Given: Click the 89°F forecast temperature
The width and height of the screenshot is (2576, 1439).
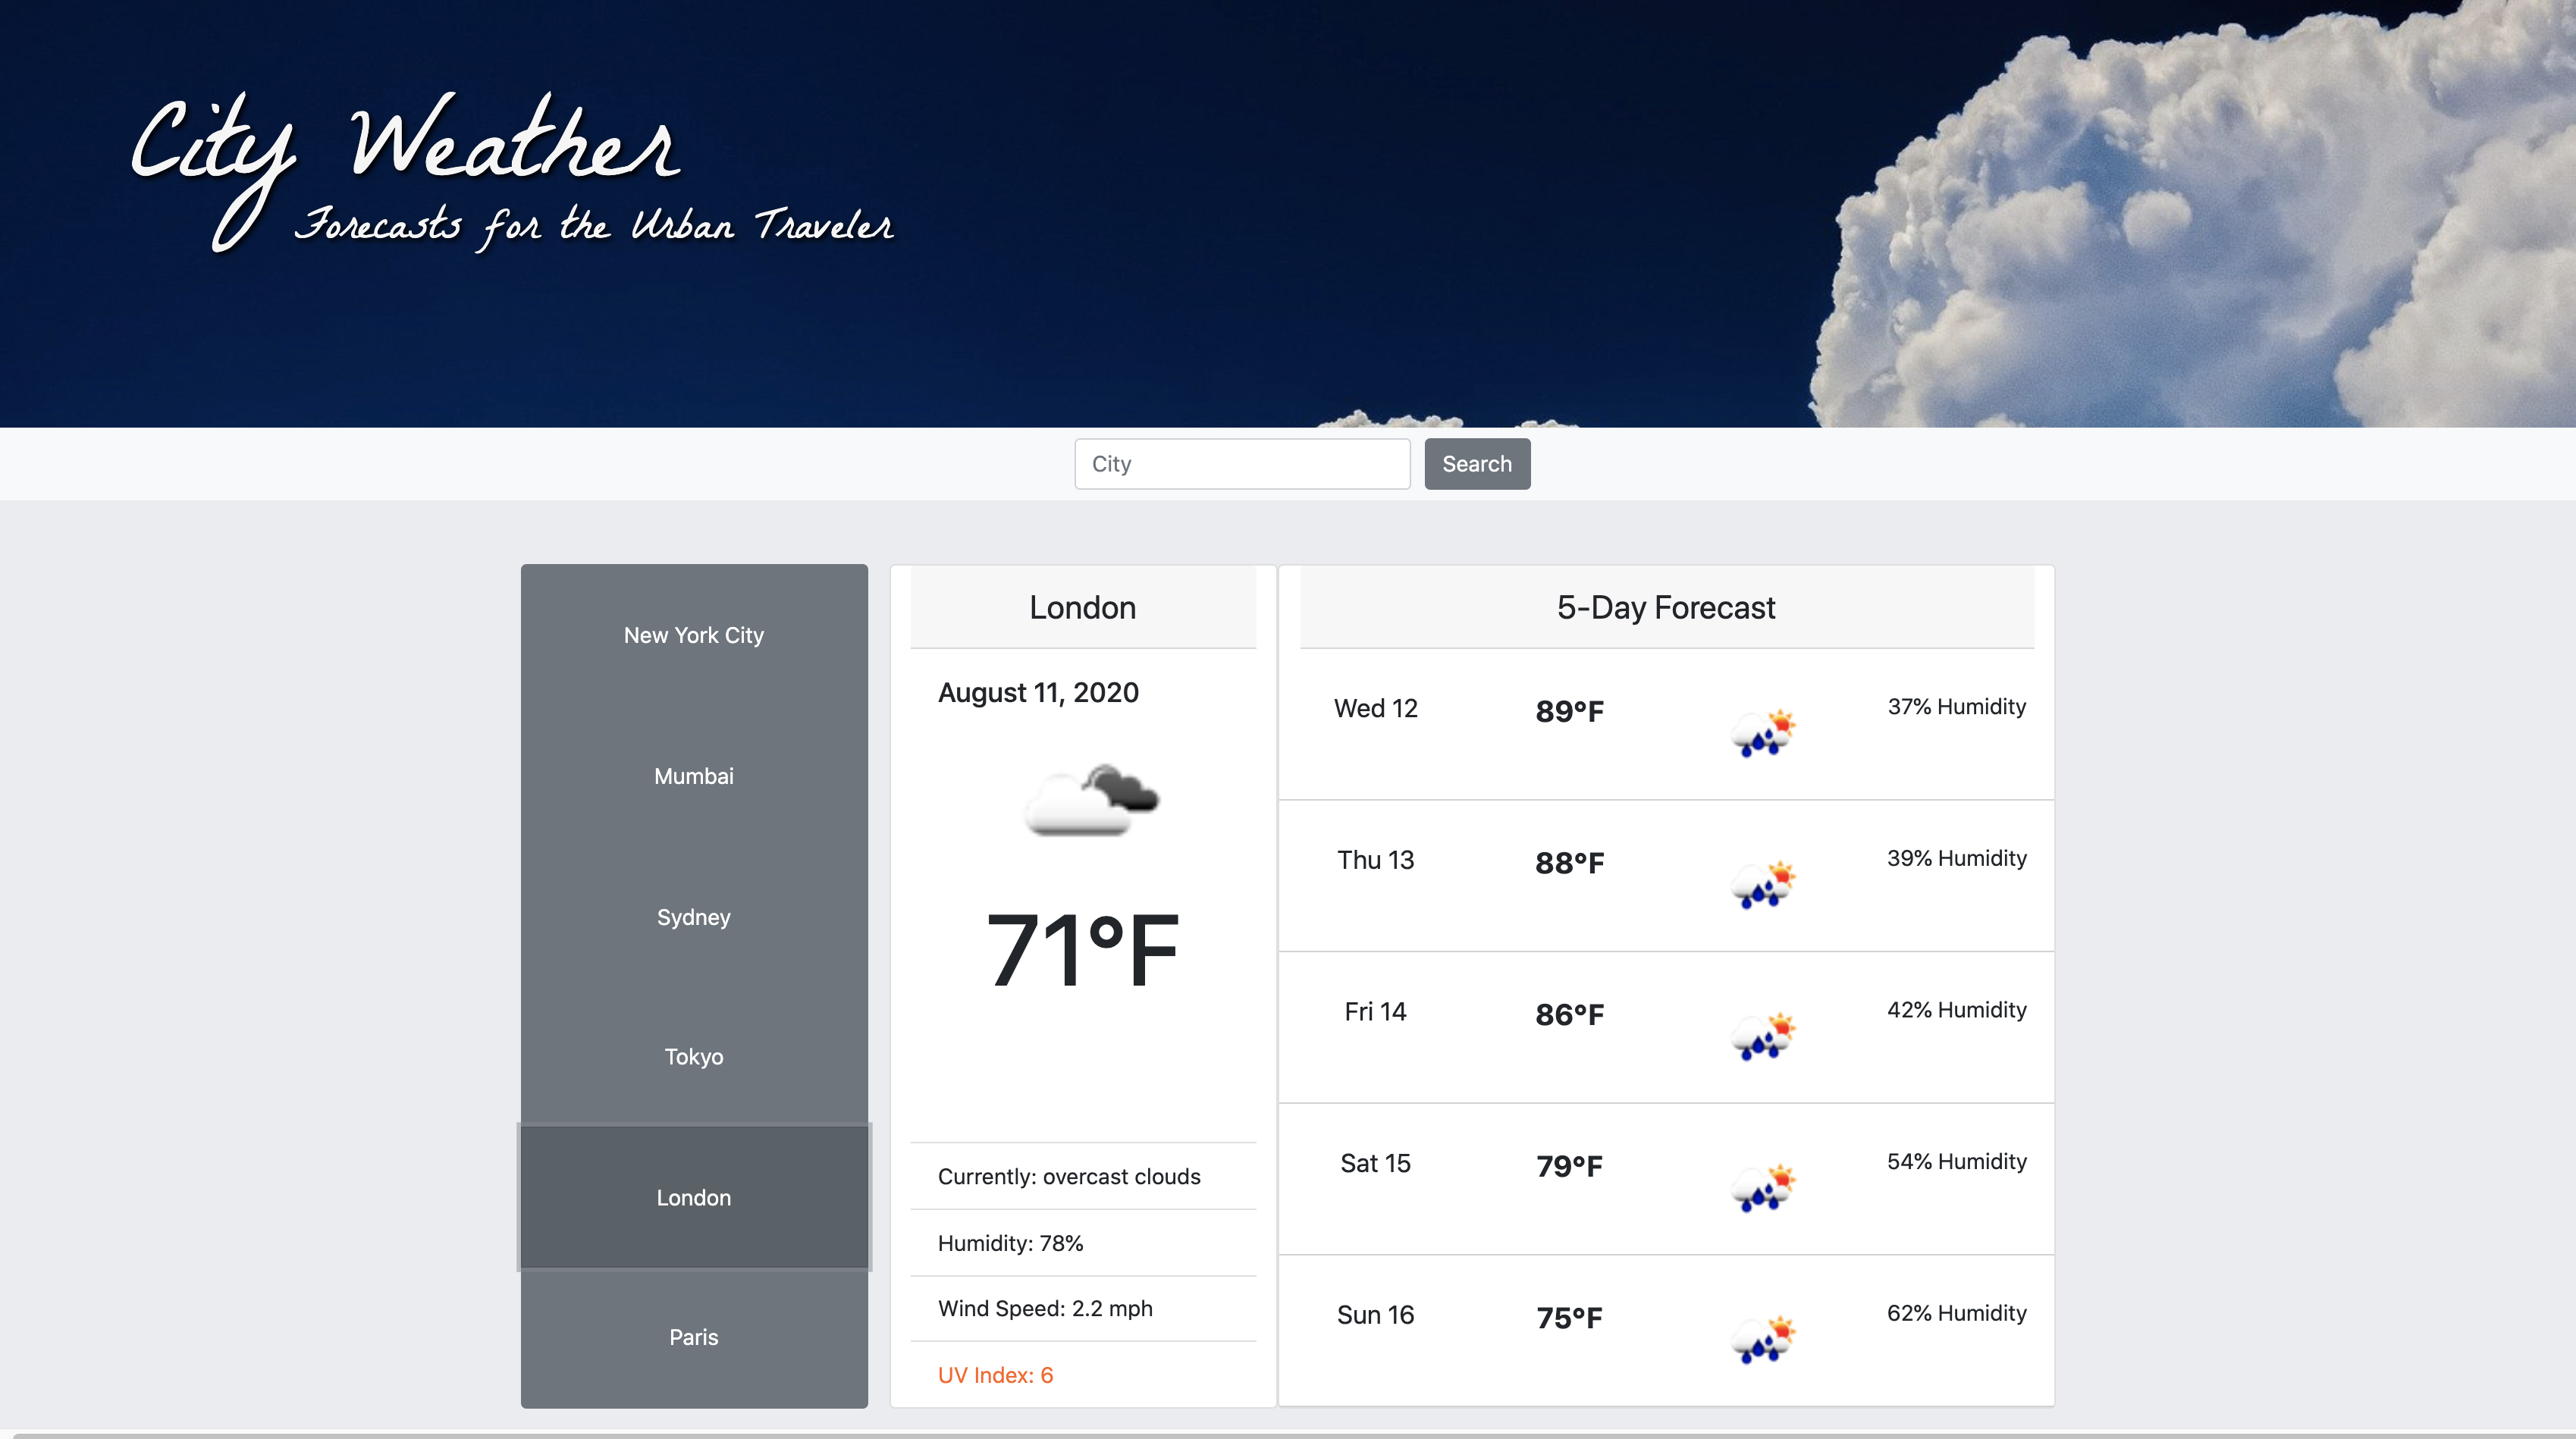Looking at the screenshot, I should click(1570, 711).
